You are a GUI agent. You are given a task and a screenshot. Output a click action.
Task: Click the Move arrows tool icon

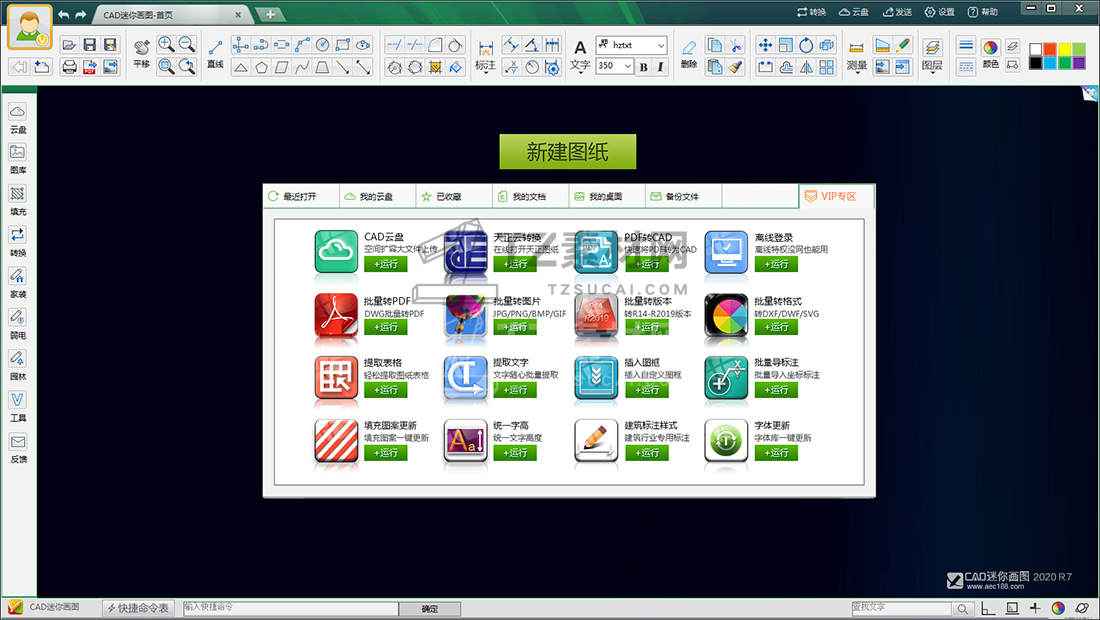[765, 45]
